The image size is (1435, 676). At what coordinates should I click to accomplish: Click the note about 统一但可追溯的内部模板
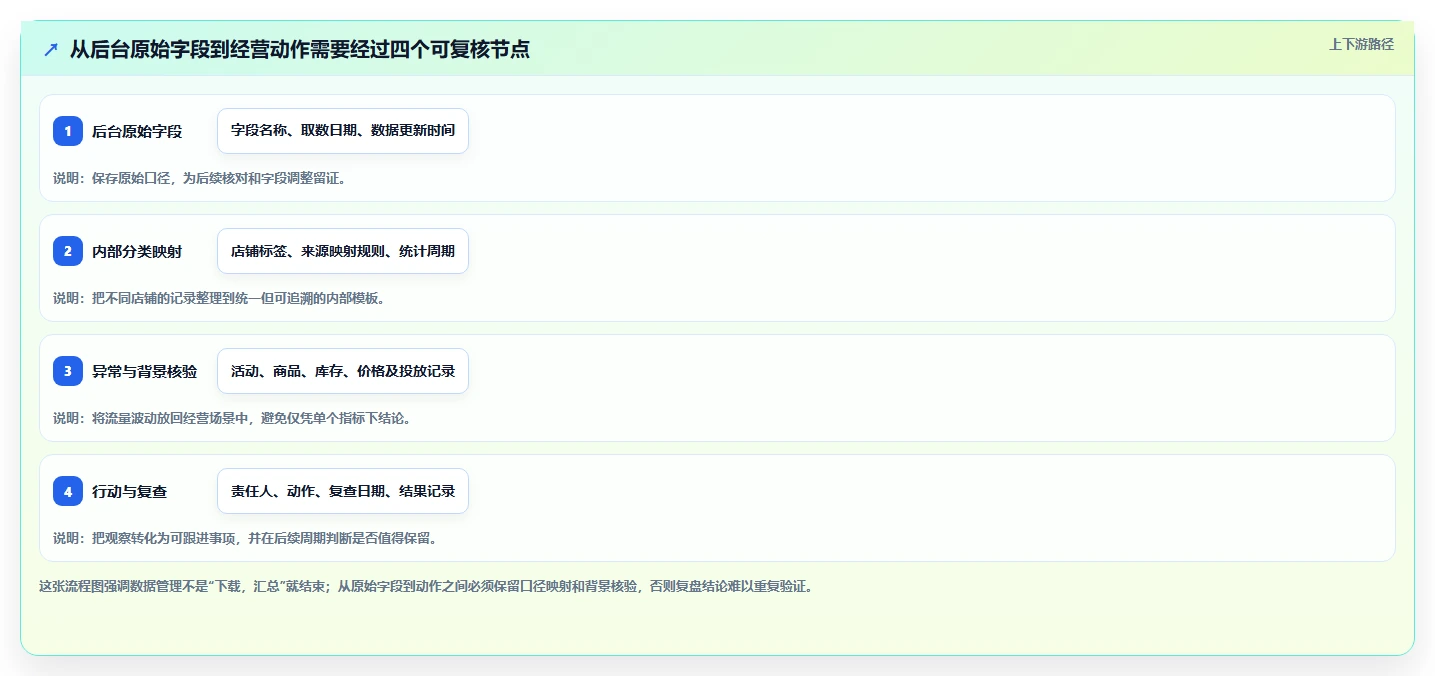tap(219, 298)
